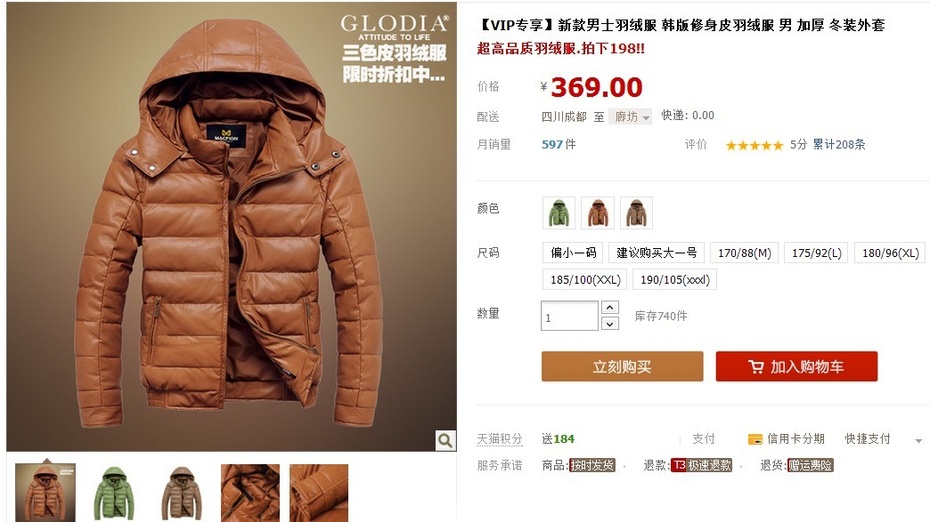Click the magnifier zoom icon on product image

coord(445,440)
